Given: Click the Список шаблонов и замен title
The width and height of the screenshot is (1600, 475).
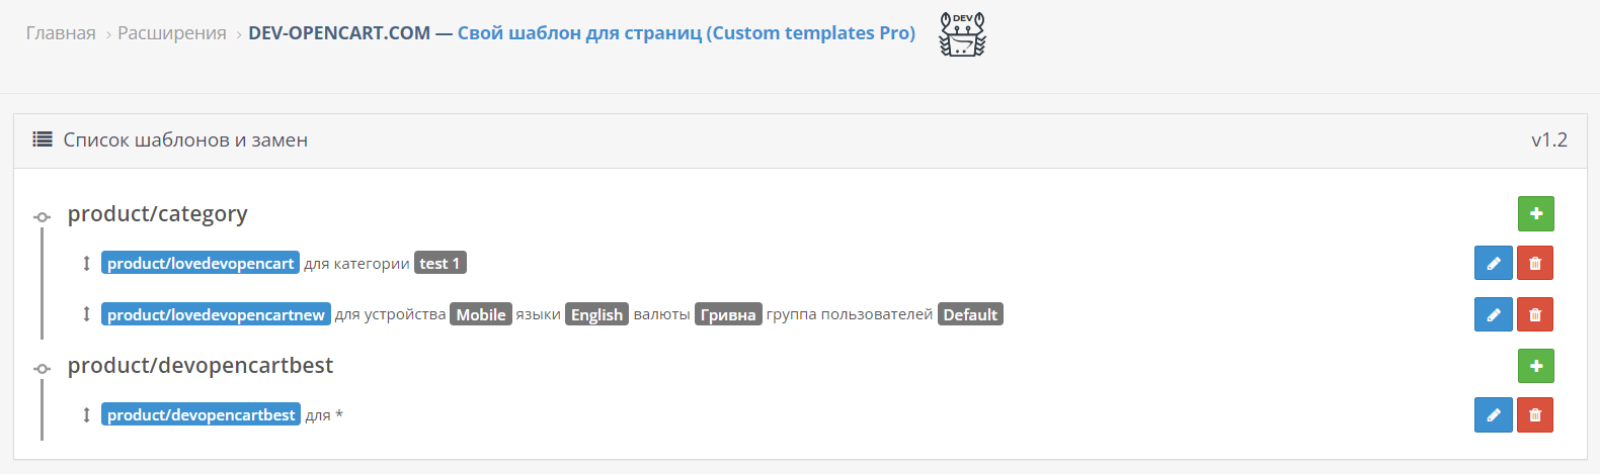Looking at the screenshot, I should click(185, 140).
